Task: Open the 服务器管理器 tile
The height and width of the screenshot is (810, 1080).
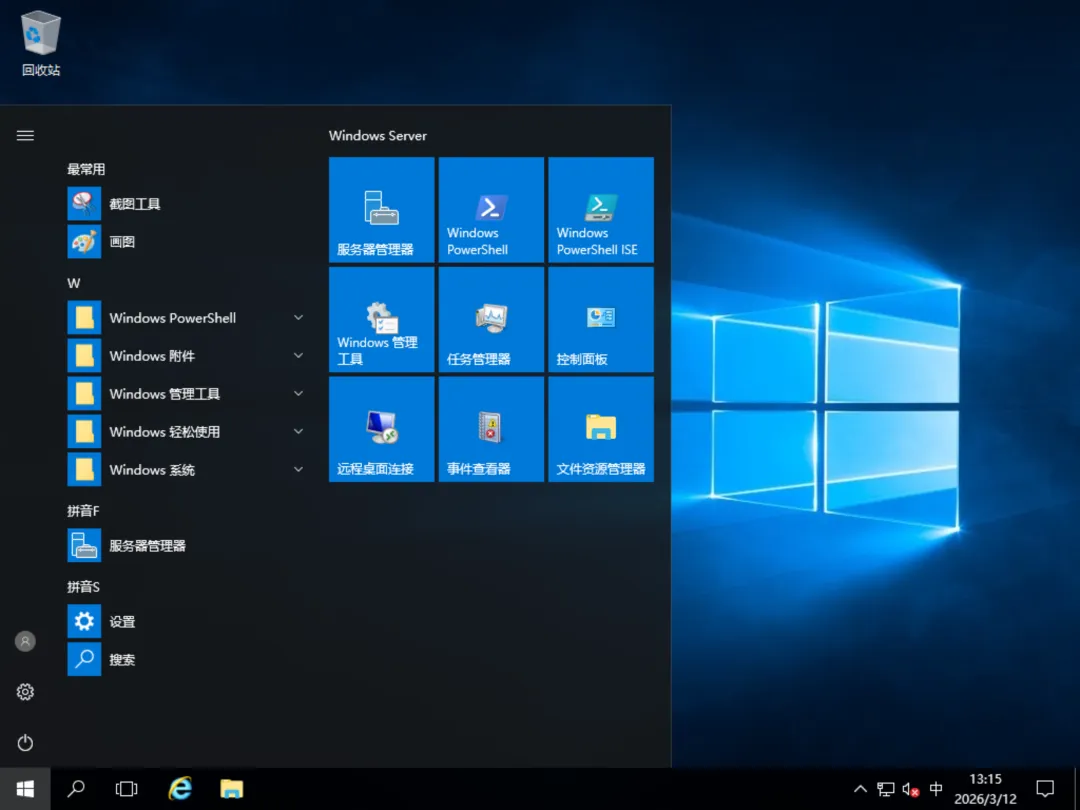Action: 381,210
